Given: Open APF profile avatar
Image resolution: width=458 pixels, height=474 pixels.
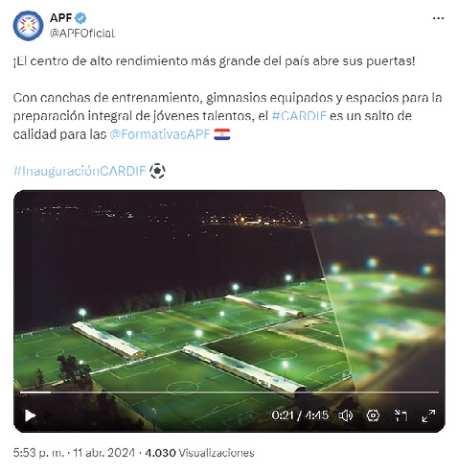Looking at the screenshot, I should (x=28, y=26).
